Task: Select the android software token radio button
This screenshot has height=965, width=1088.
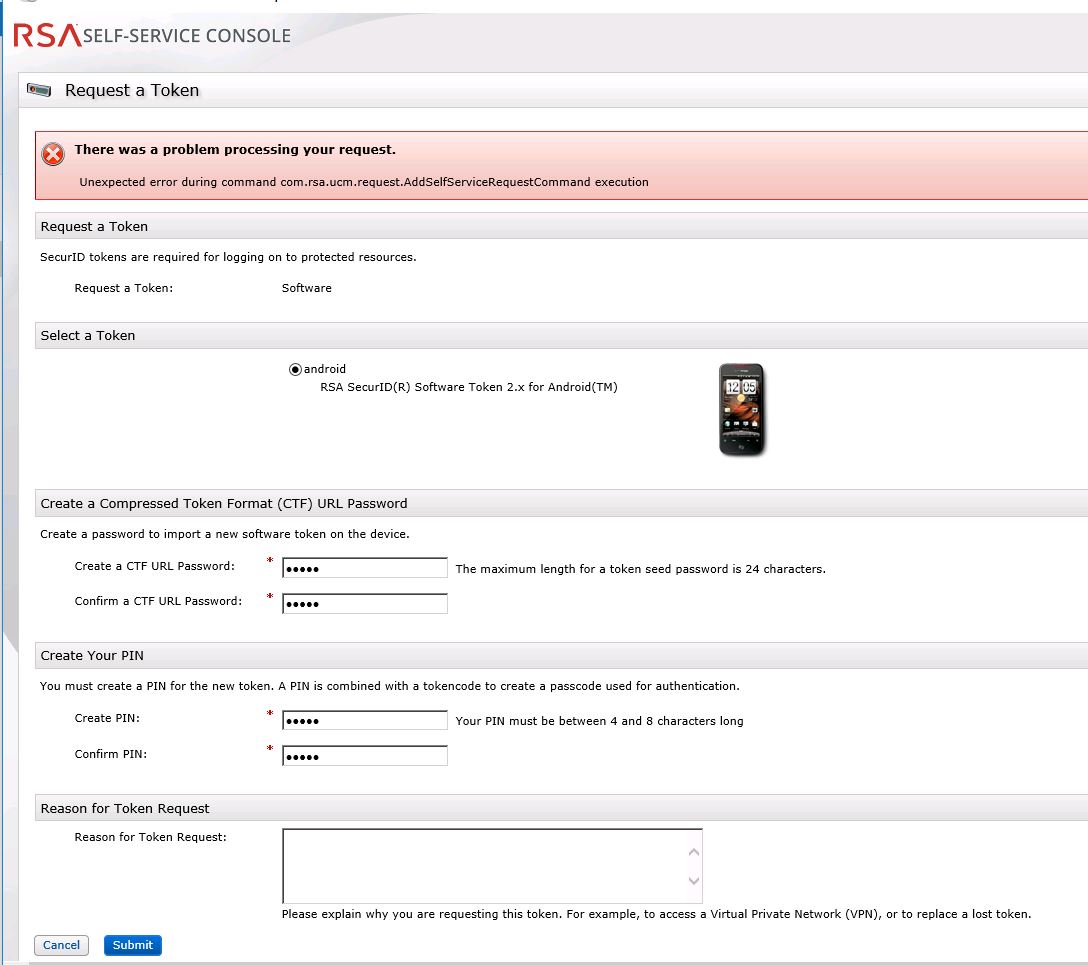Action: click(295, 368)
